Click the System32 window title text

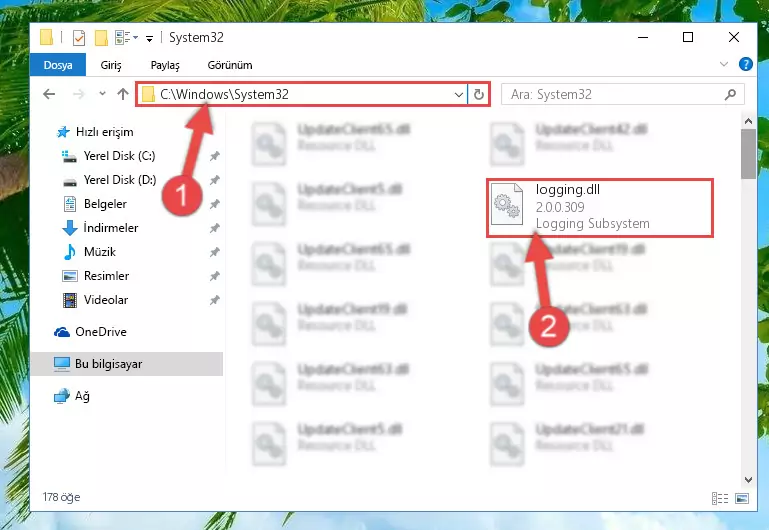[x=196, y=37]
